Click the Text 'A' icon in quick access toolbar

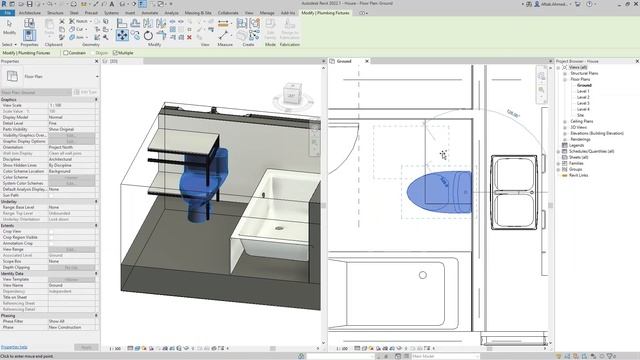coord(112,4)
